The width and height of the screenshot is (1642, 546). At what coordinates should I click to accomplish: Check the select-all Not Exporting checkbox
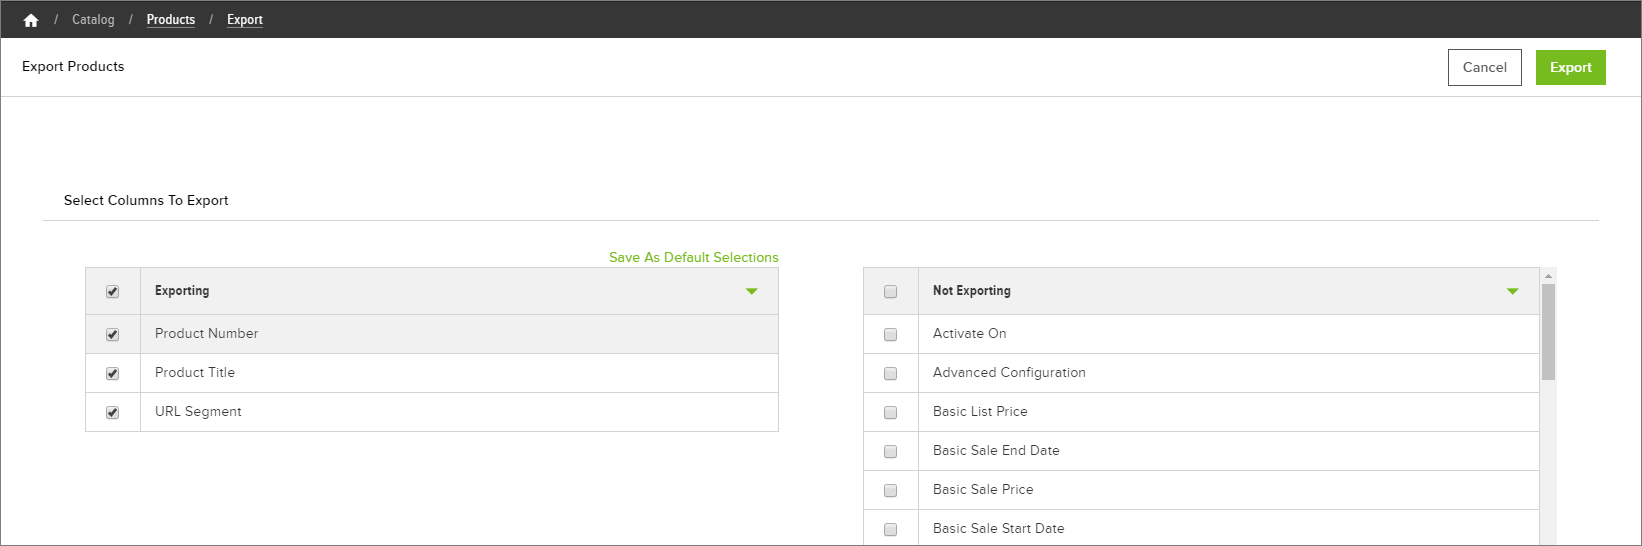tap(890, 292)
